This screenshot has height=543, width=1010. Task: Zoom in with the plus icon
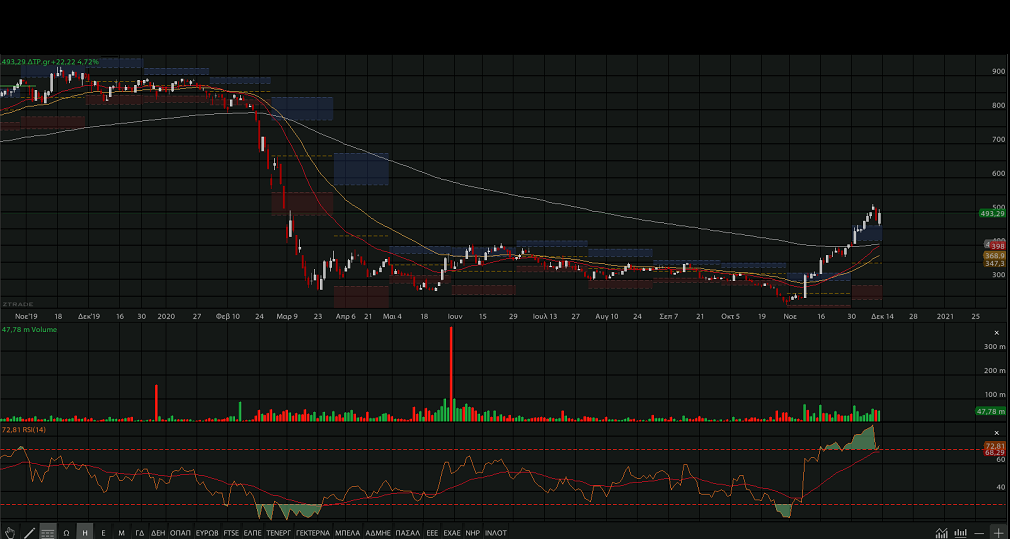coord(997,533)
